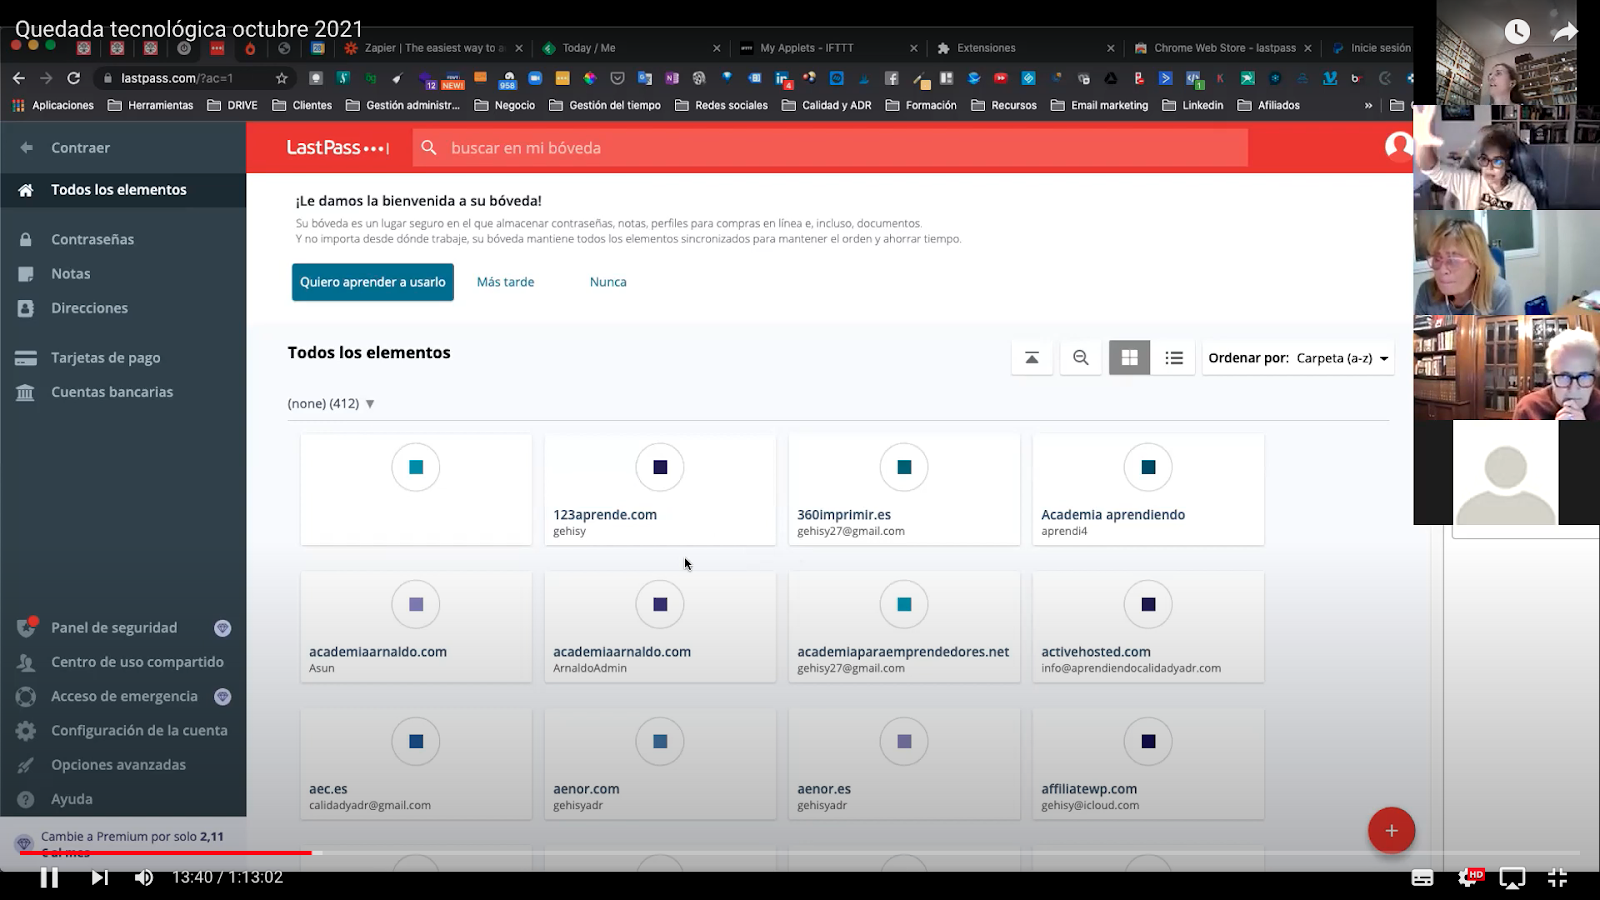Switch to list view

click(x=1174, y=358)
